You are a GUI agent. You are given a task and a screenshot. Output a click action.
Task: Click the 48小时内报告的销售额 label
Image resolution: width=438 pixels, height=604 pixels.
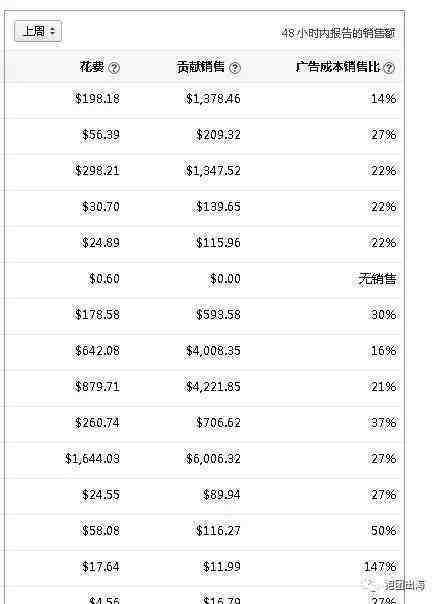click(338, 33)
